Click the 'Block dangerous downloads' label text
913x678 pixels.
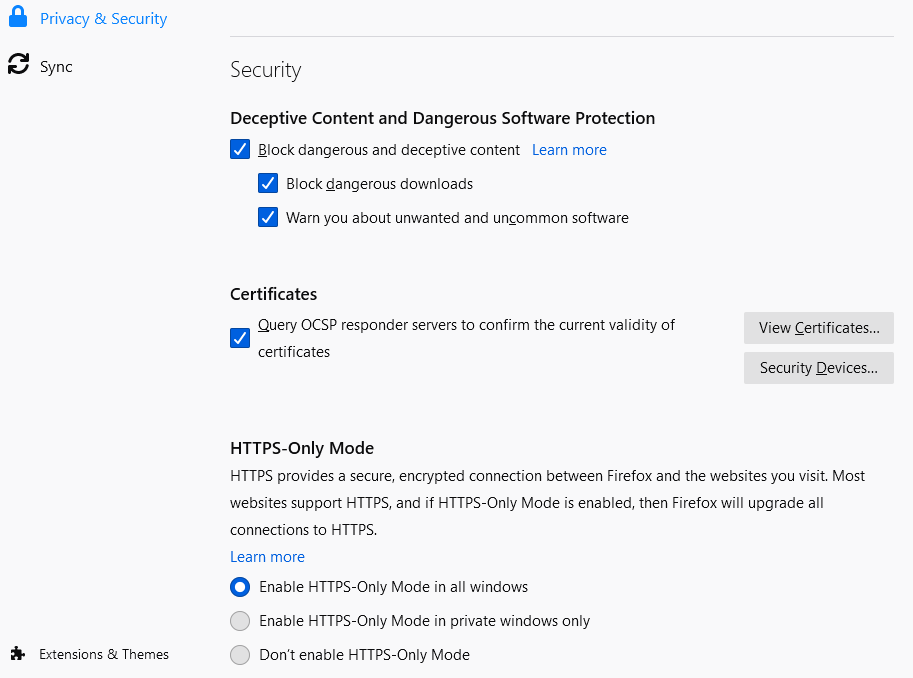(x=379, y=184)
